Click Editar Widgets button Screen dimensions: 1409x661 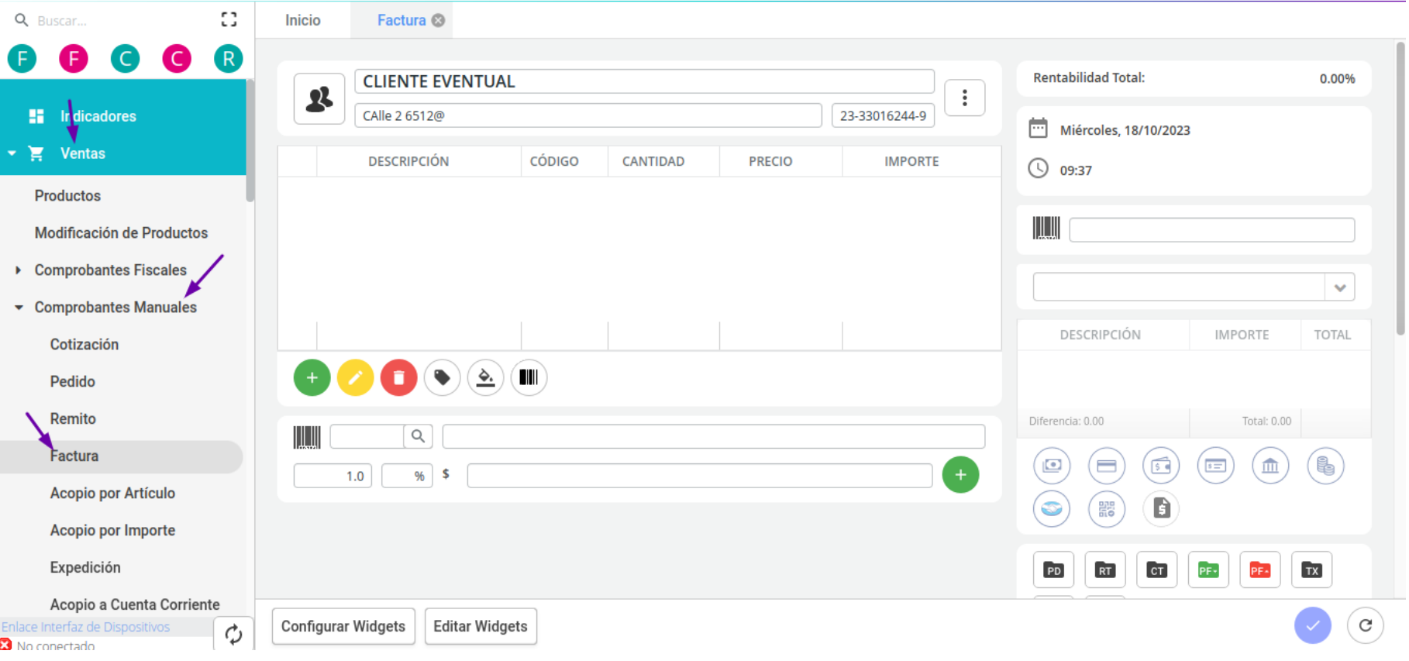(x=481, y=626)
